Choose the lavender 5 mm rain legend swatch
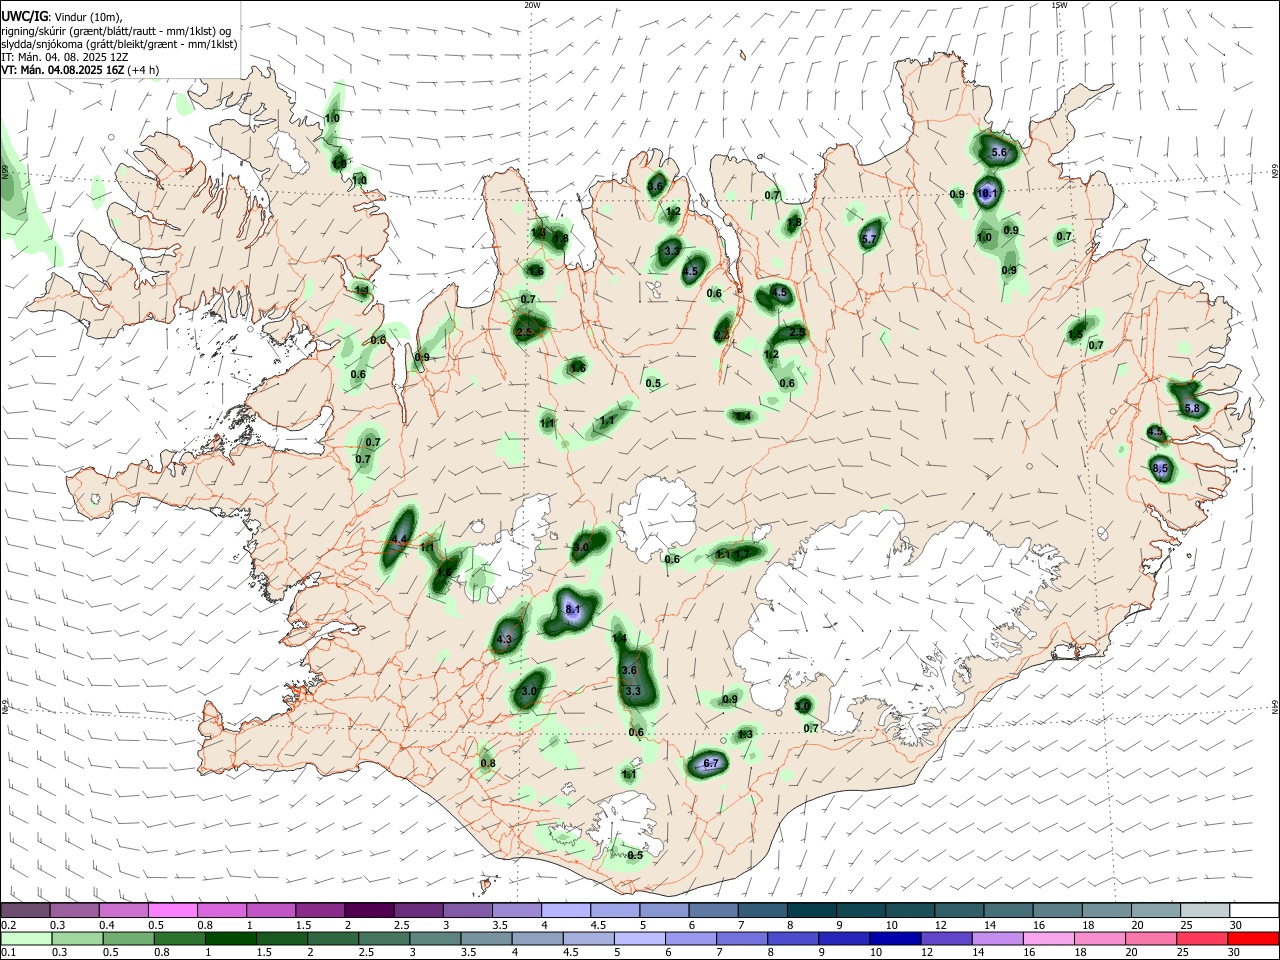This screenshot has width=1280, height=960. [x=639, y=938]
